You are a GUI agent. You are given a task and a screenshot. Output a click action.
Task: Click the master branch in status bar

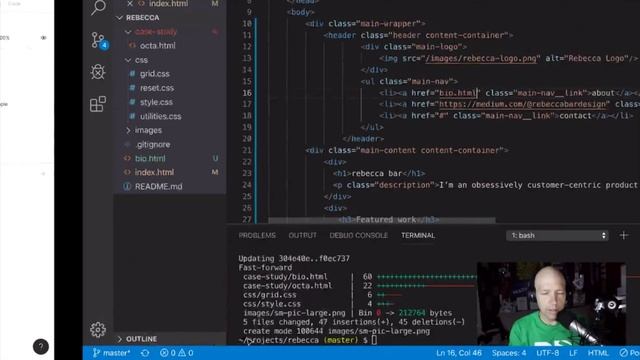coord(111,353)
